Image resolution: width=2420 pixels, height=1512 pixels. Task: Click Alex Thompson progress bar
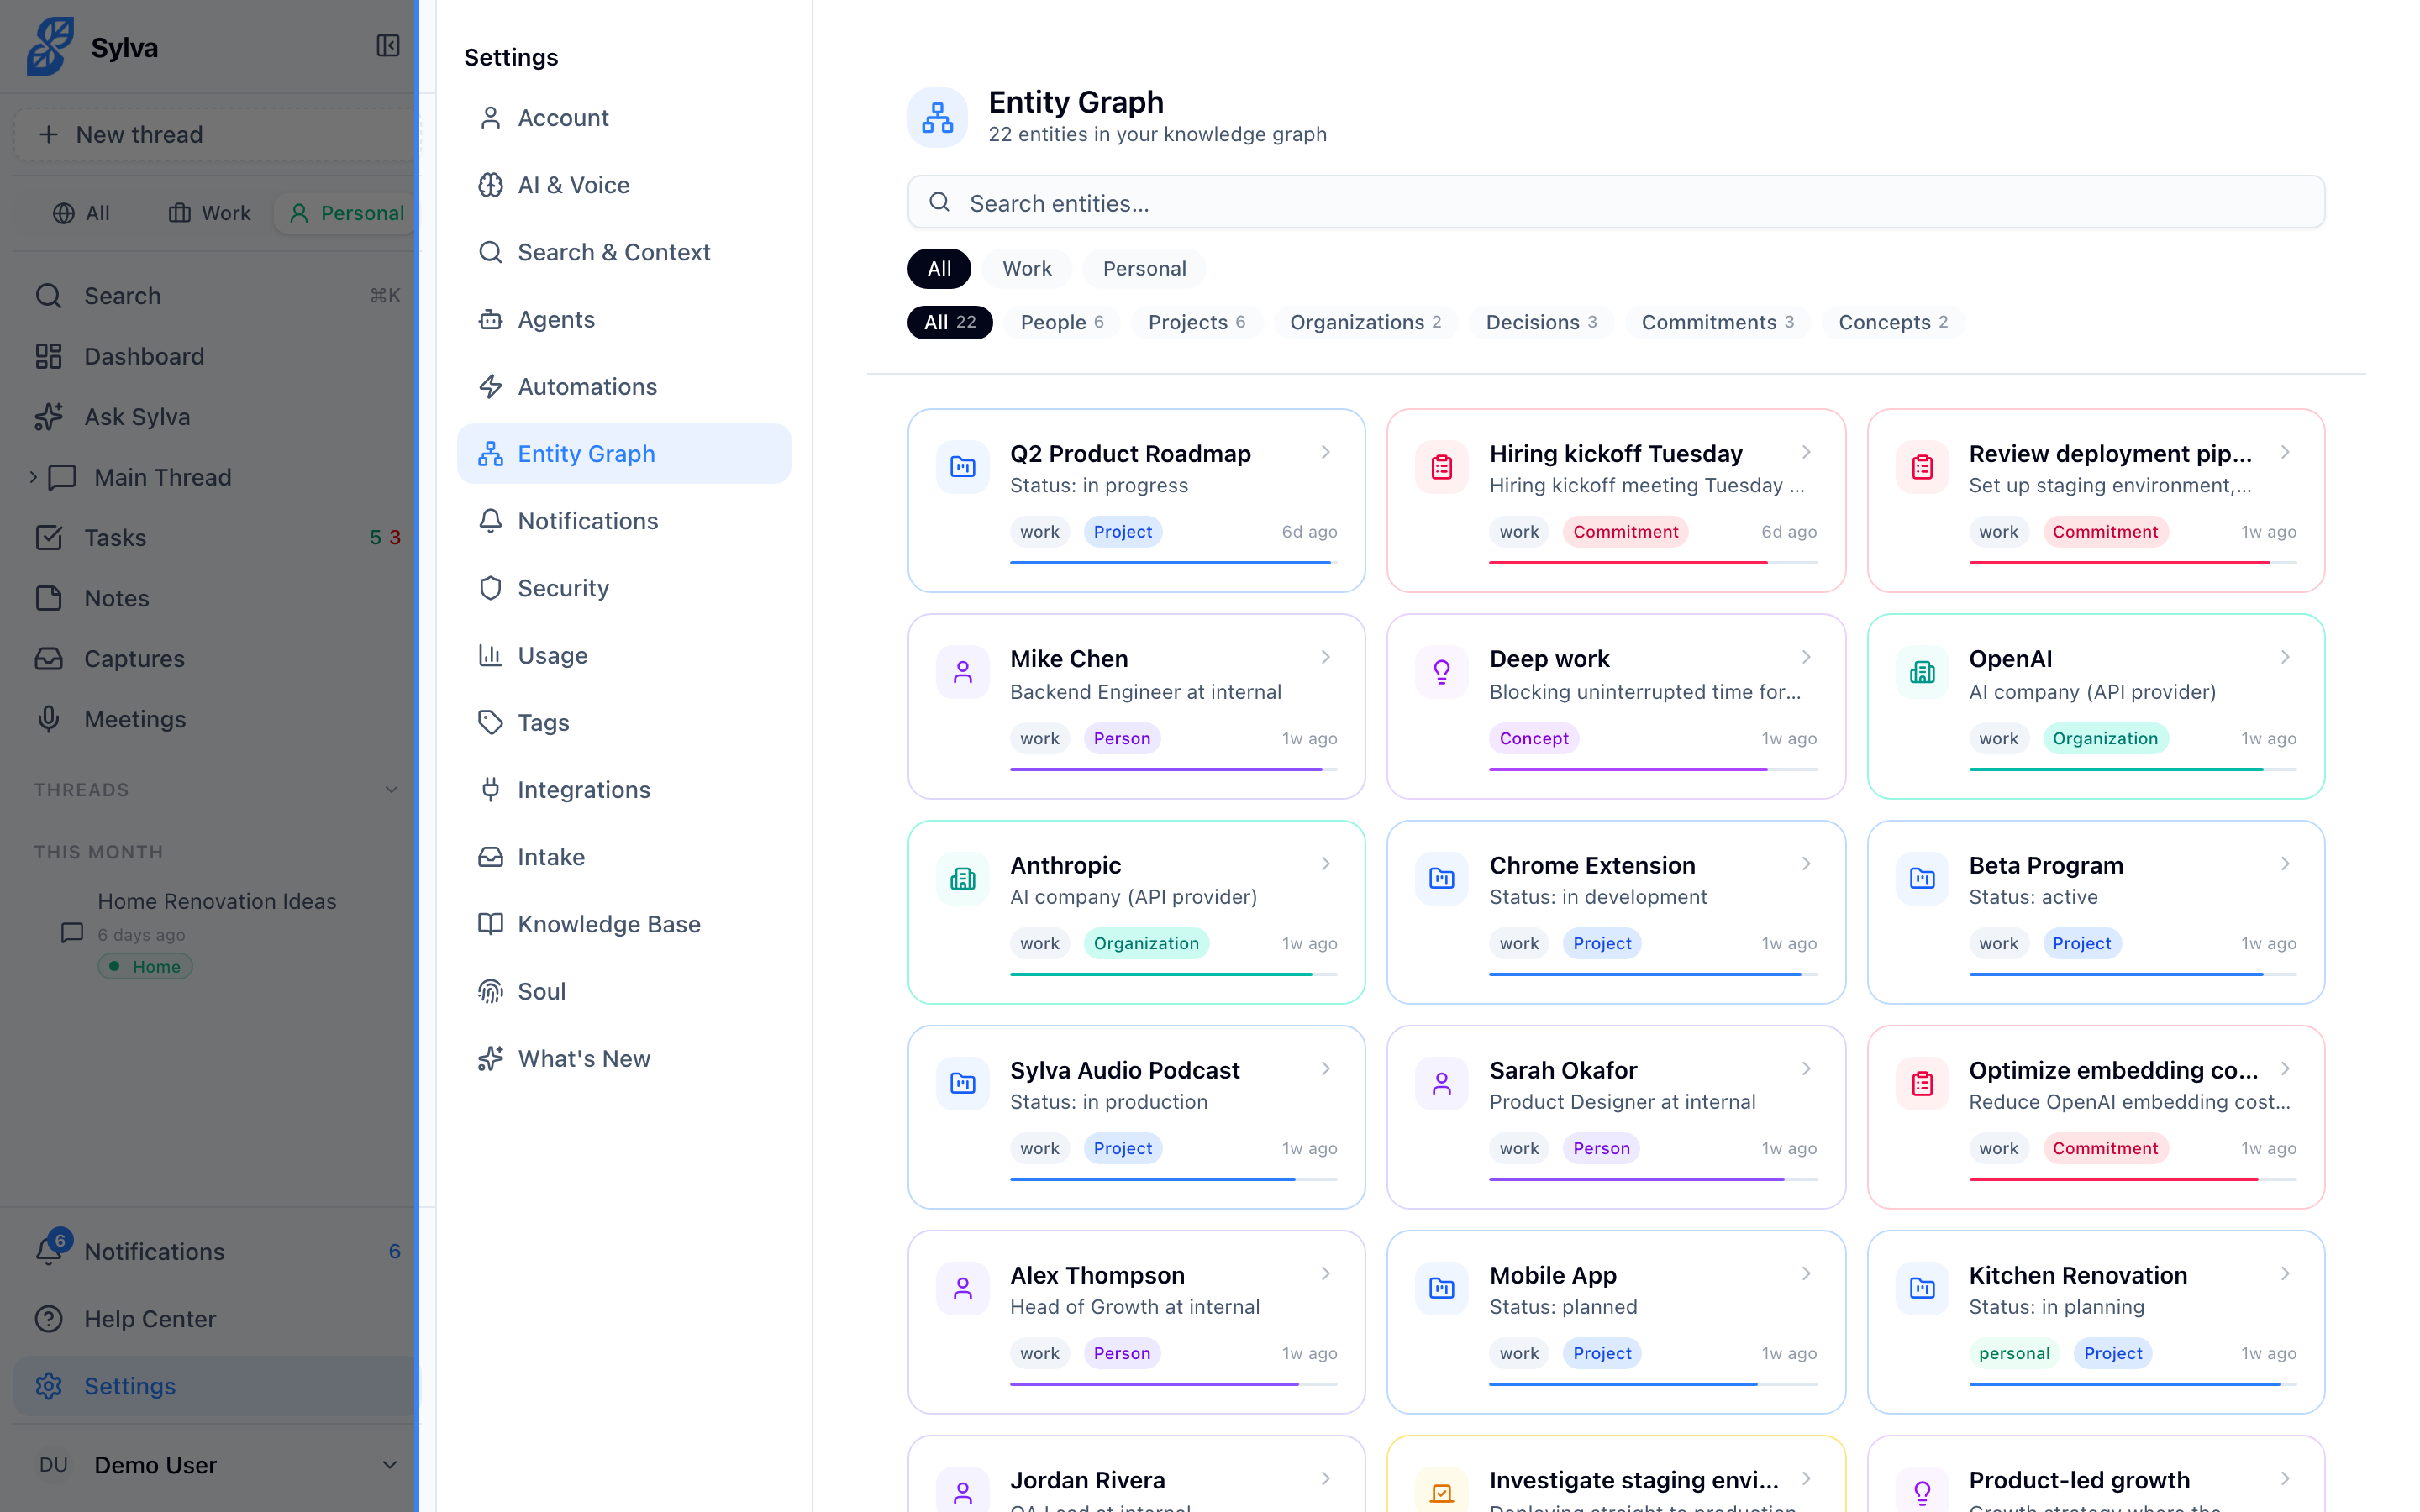[1173, 1384]
